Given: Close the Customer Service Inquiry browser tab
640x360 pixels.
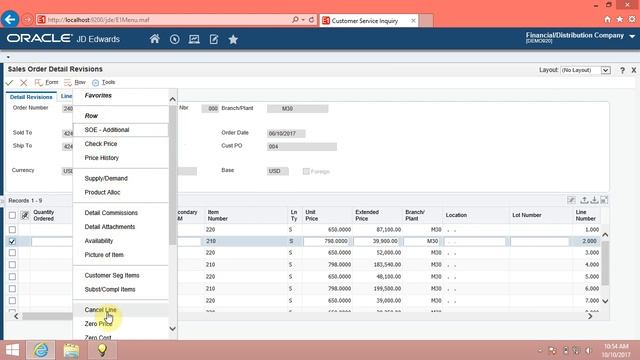Looking at the screenshot, I should [x=413, y=20].
